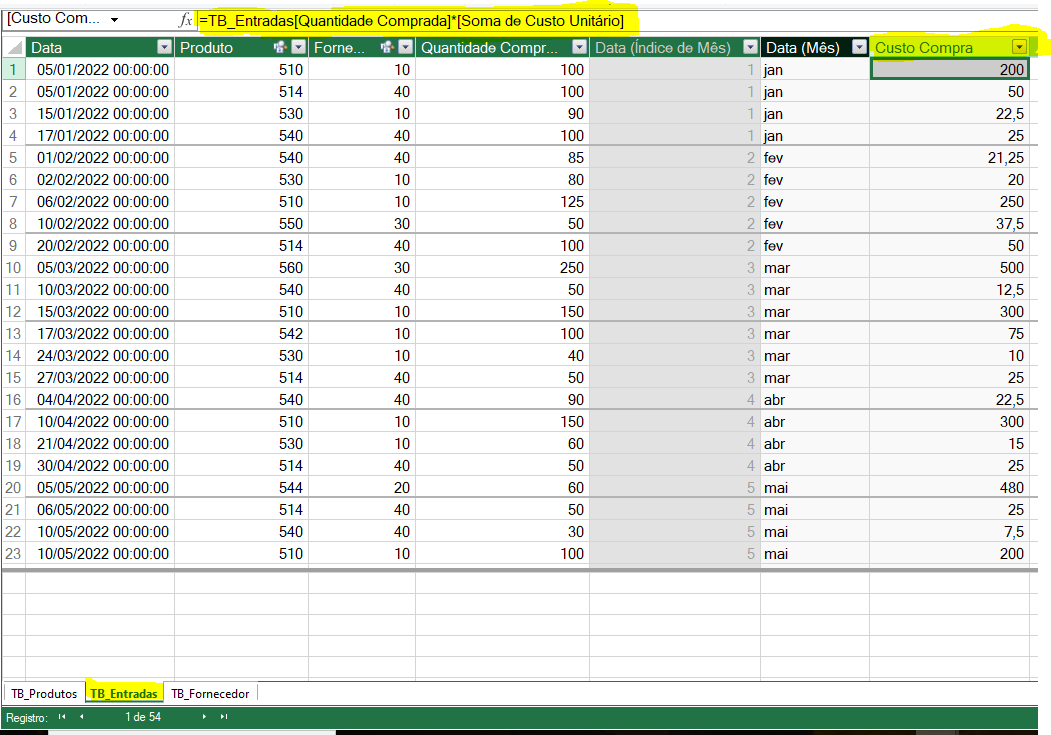This screenshot has width=1051, height=735.
Task: Click the quantity cell 250
Action: pyautogui.click(x=503, y=267)
